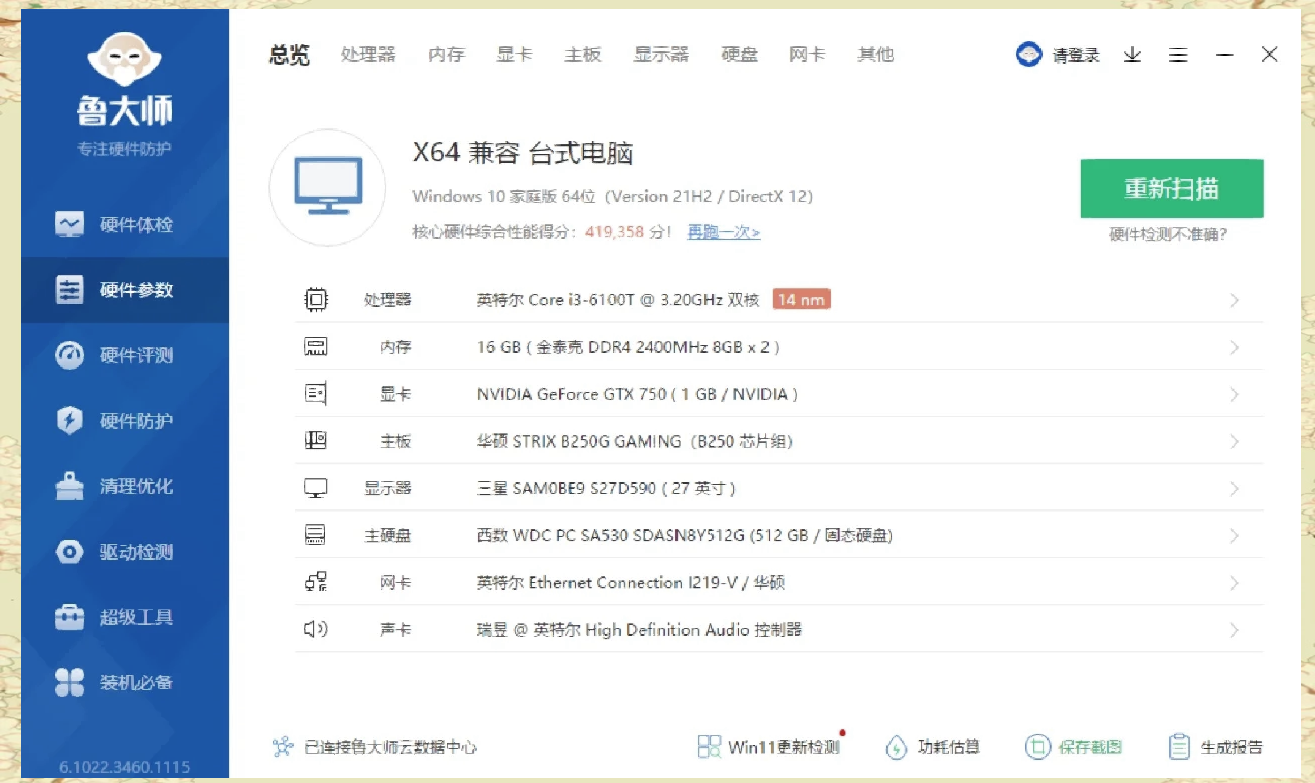Click the 16 GB 金泰克 DDR4 memory text
Screen dimensions: 1315x783
click(628, 347)
